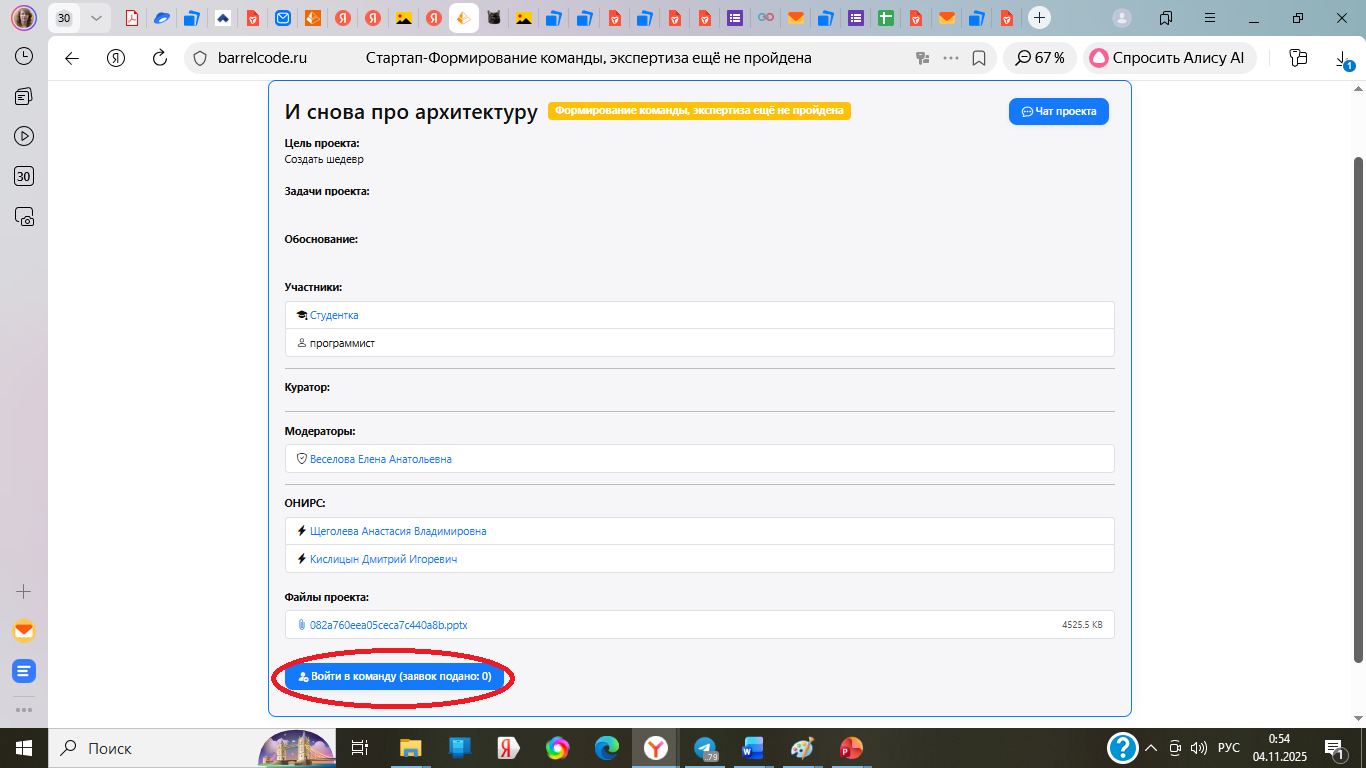Screen dimensions: 1366x768
Task: Download file 082a760eea05ceca7c440a8b.pptx
Action: click(x=389, y=625)
